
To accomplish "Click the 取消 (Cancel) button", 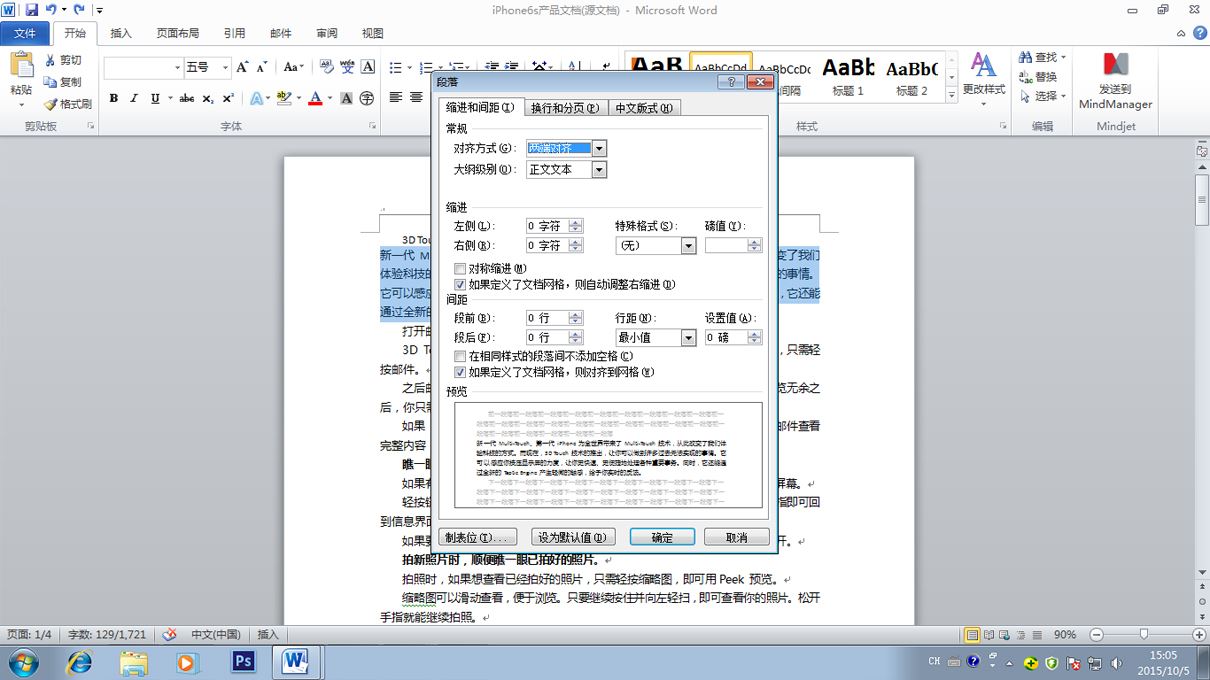I will coord(737,537).
